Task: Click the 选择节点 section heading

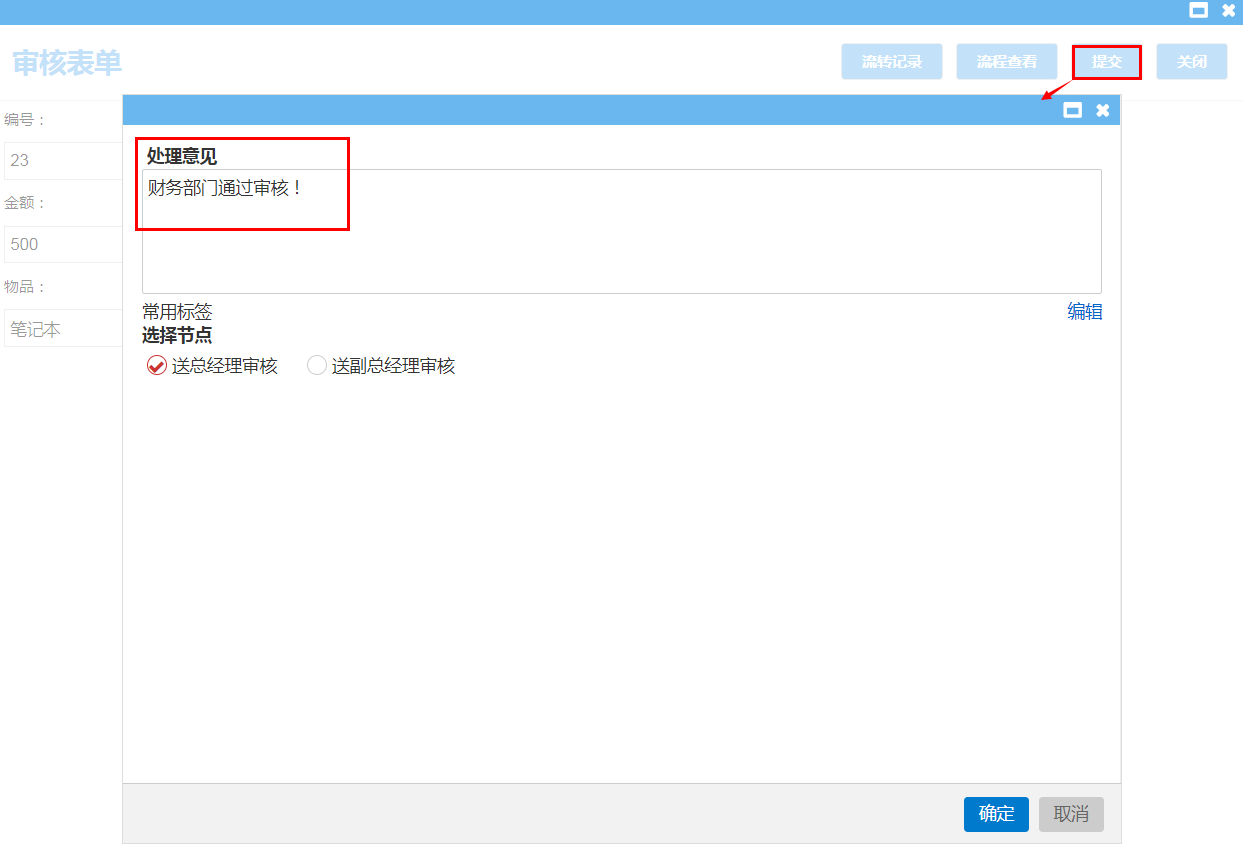Action: 177,336
